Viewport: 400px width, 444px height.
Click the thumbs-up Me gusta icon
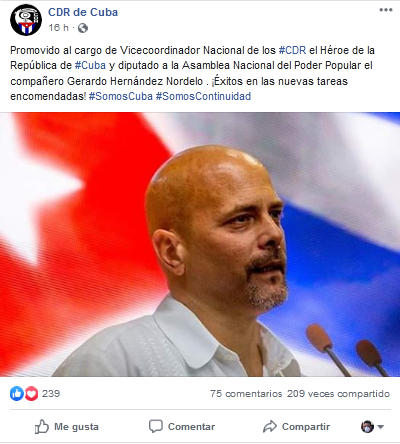point(42,427)
